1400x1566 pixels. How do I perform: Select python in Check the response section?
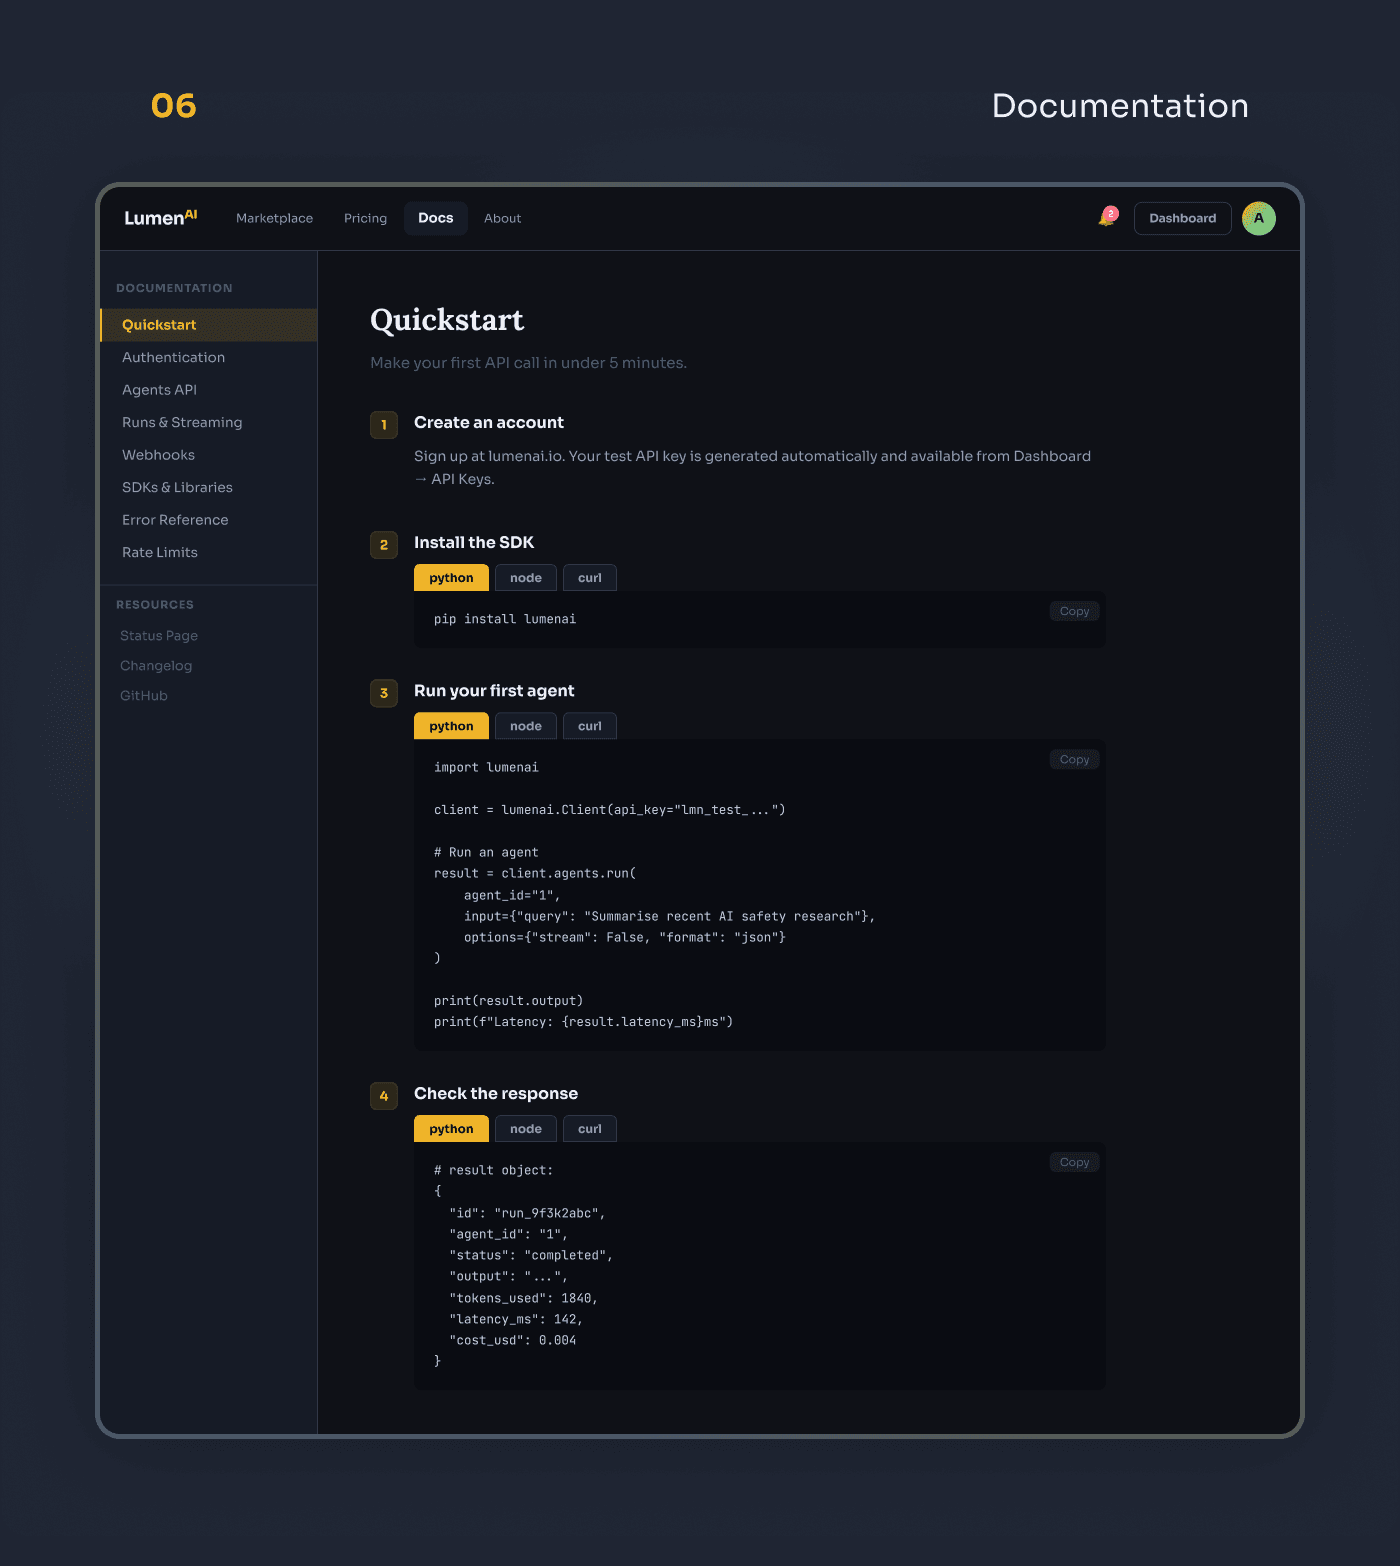click(x=451, y=1128)
